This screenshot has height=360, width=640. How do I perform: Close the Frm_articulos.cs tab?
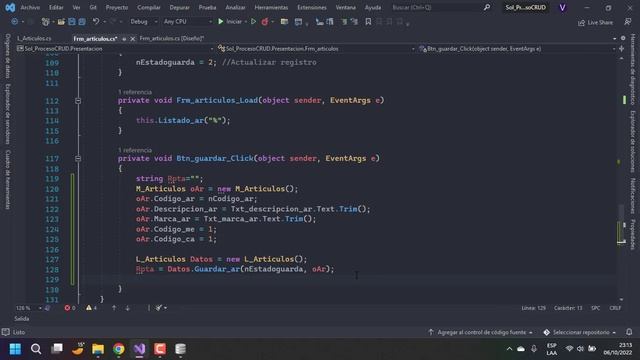click(x=133, y=39)
